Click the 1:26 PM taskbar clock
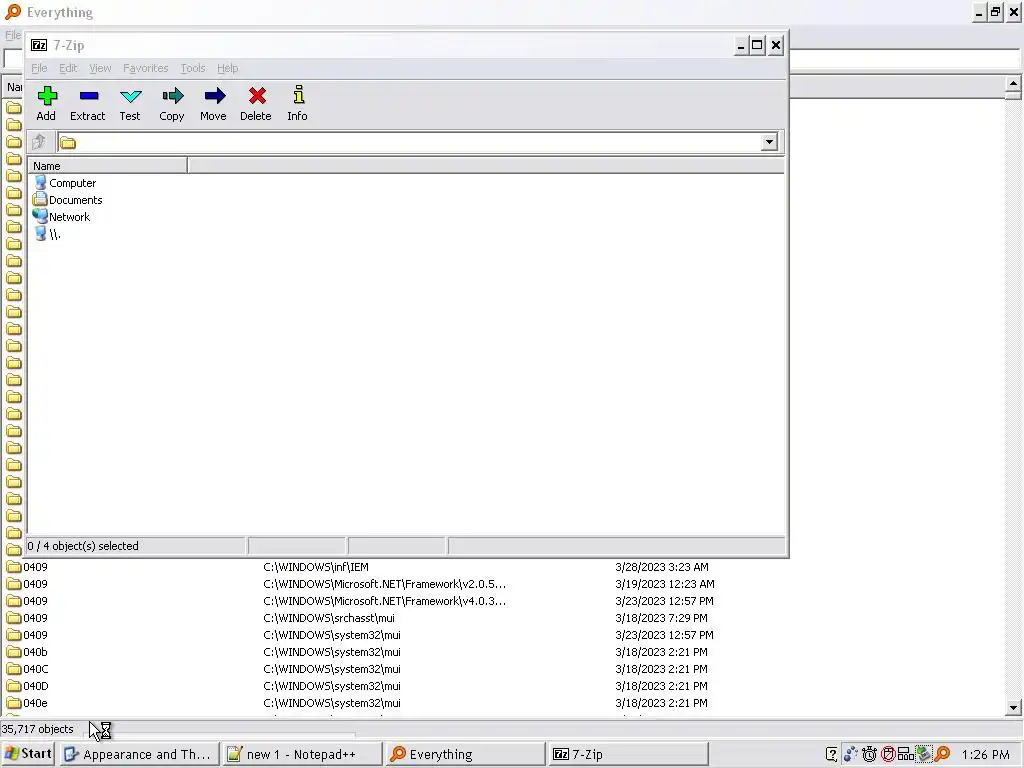This screenshot has width=1024, height=768. tap(985, 755)
